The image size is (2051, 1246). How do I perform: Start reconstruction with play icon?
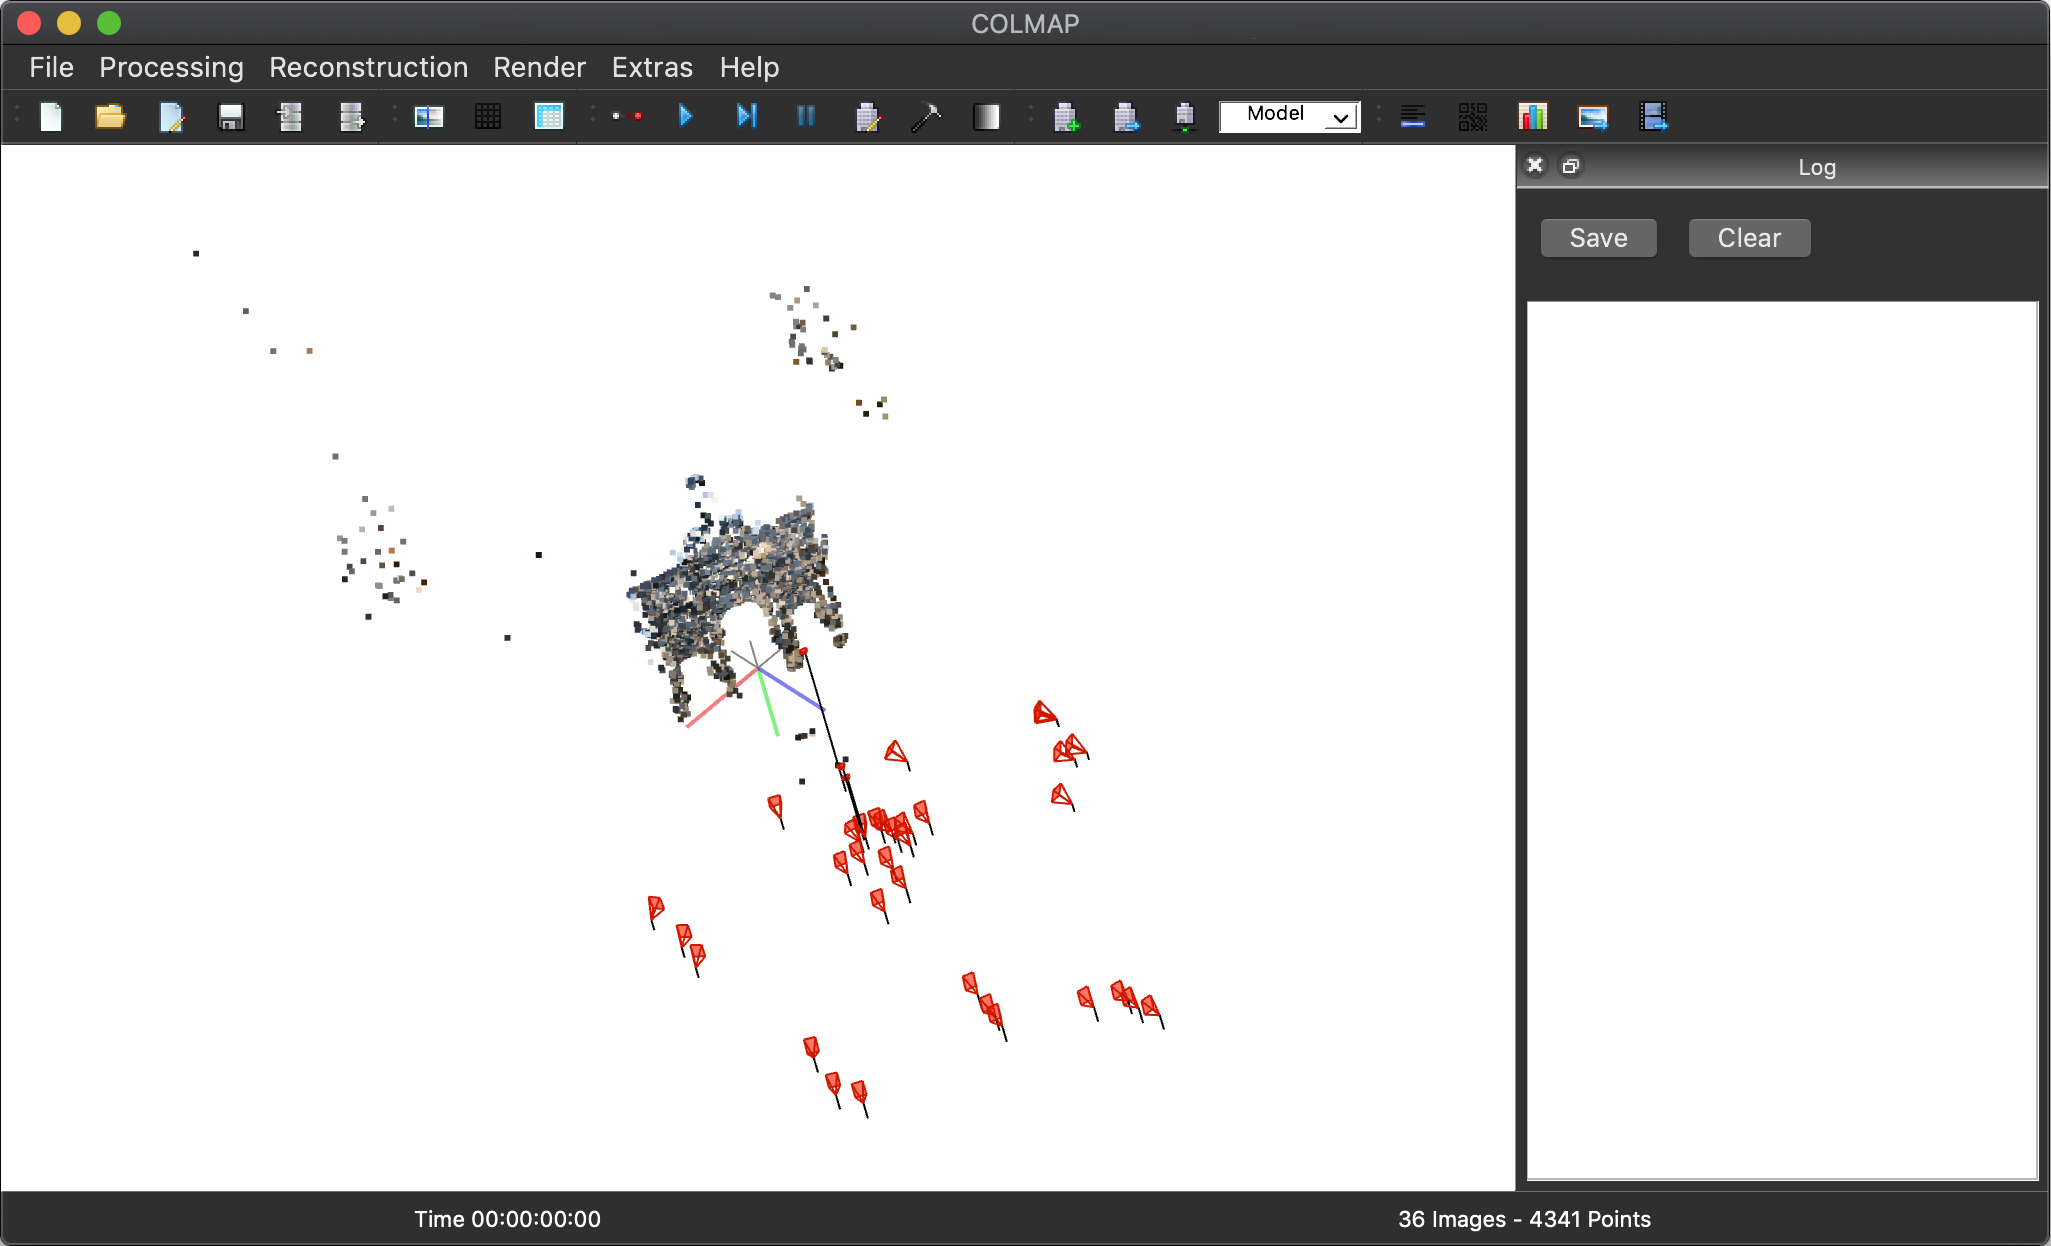point(686,117)
